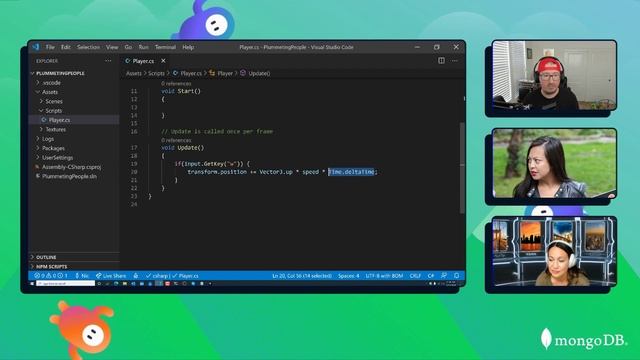Click the Windows taskbar search box
Viewport: 640px width, 360px height.
(x=65, y=283)
